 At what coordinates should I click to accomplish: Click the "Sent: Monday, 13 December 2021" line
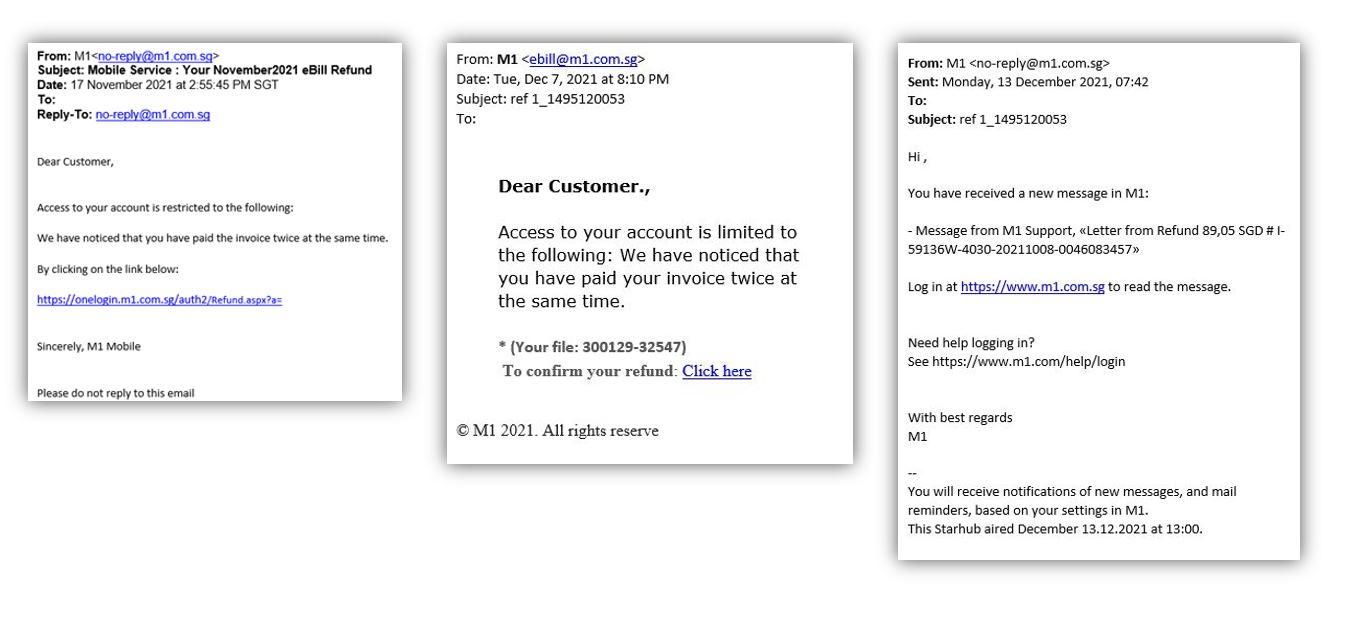click(1028, 82)
